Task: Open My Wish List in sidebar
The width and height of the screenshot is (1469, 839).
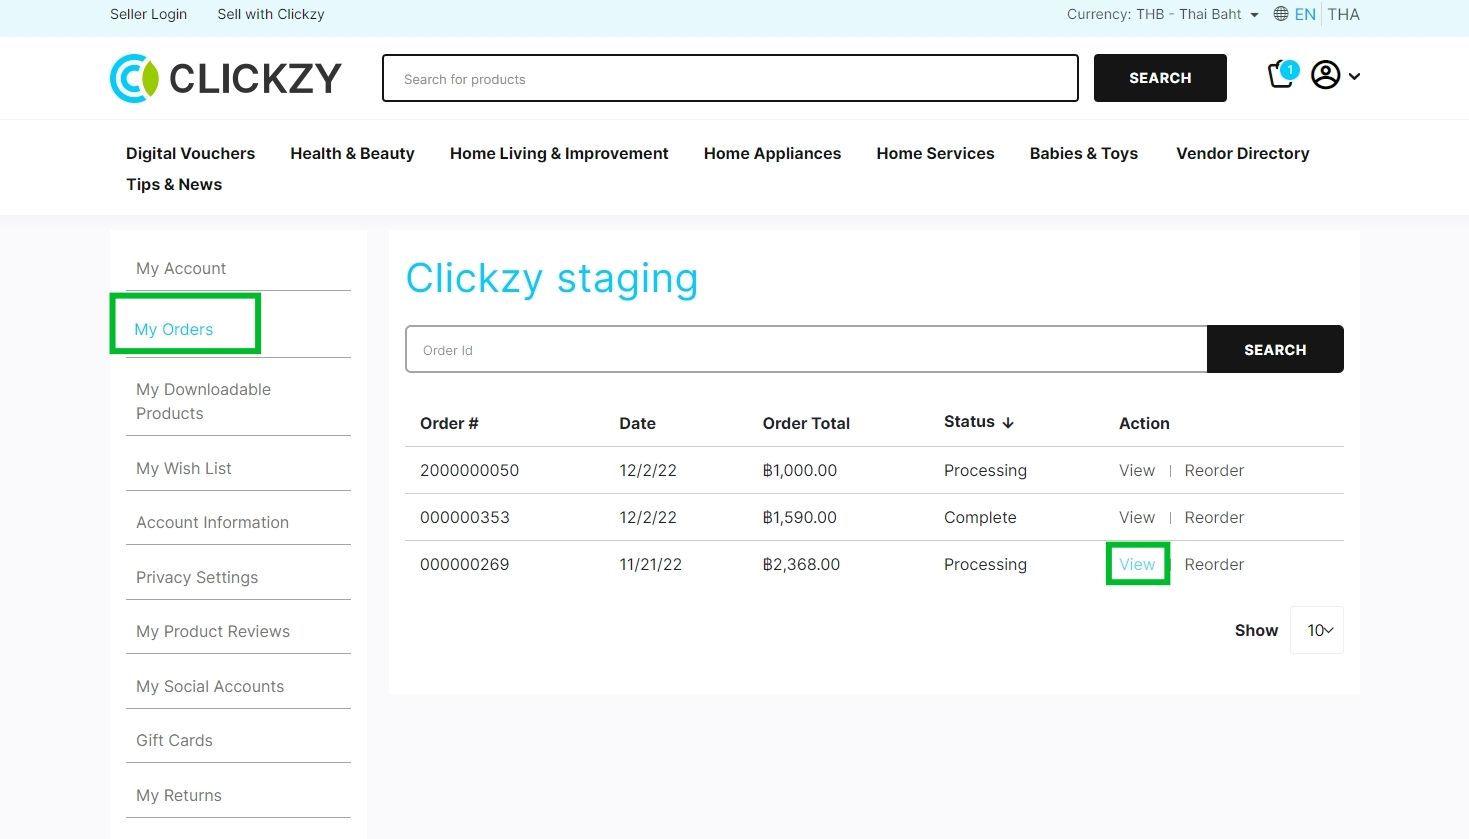Action: pos(184,468)
